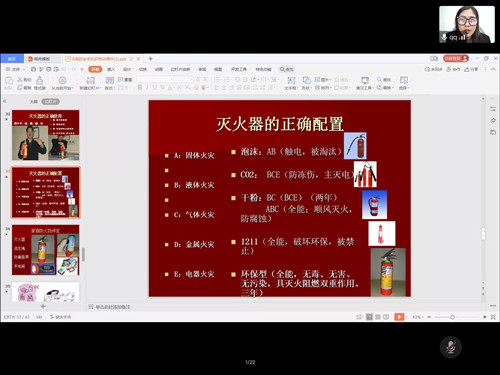The image size is (500, 375).
Task: Toggle the muted microphone button
Action: [451, 347]
